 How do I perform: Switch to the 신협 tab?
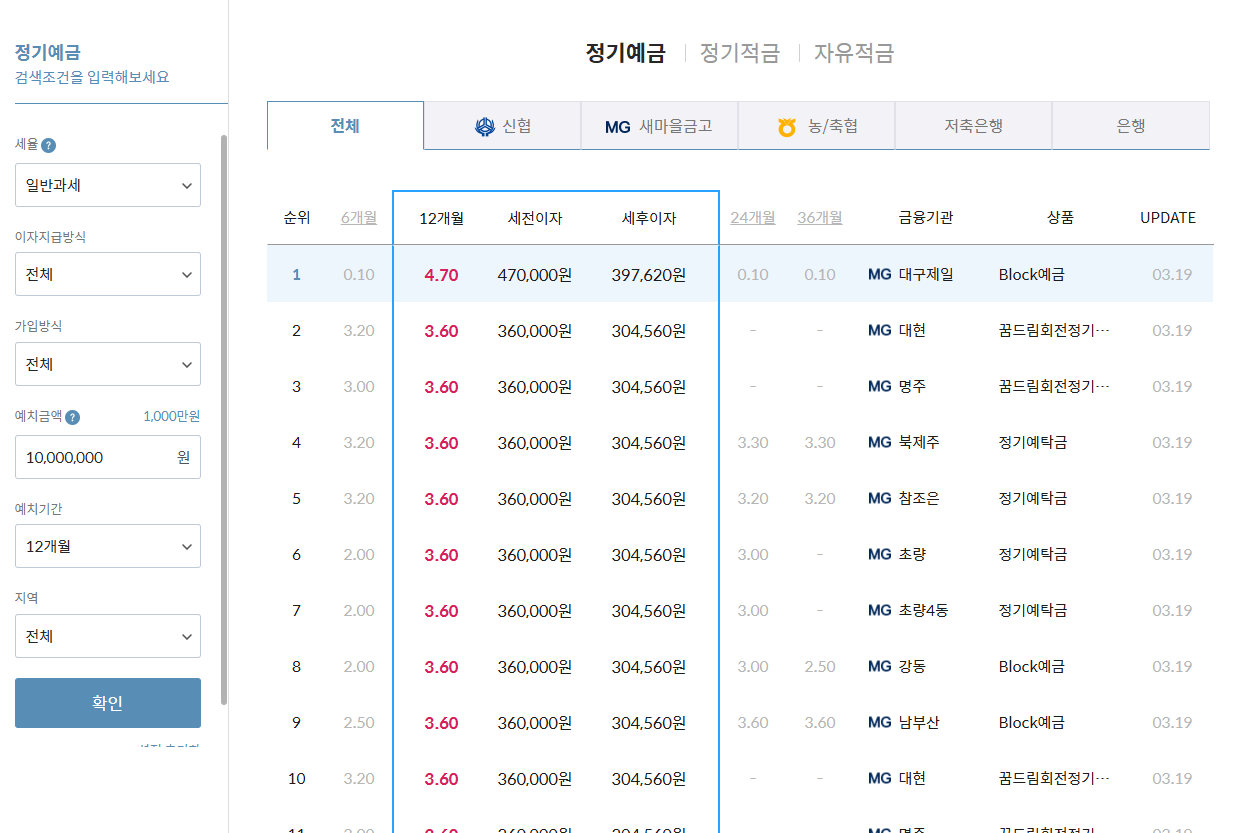tap(502, 126)
